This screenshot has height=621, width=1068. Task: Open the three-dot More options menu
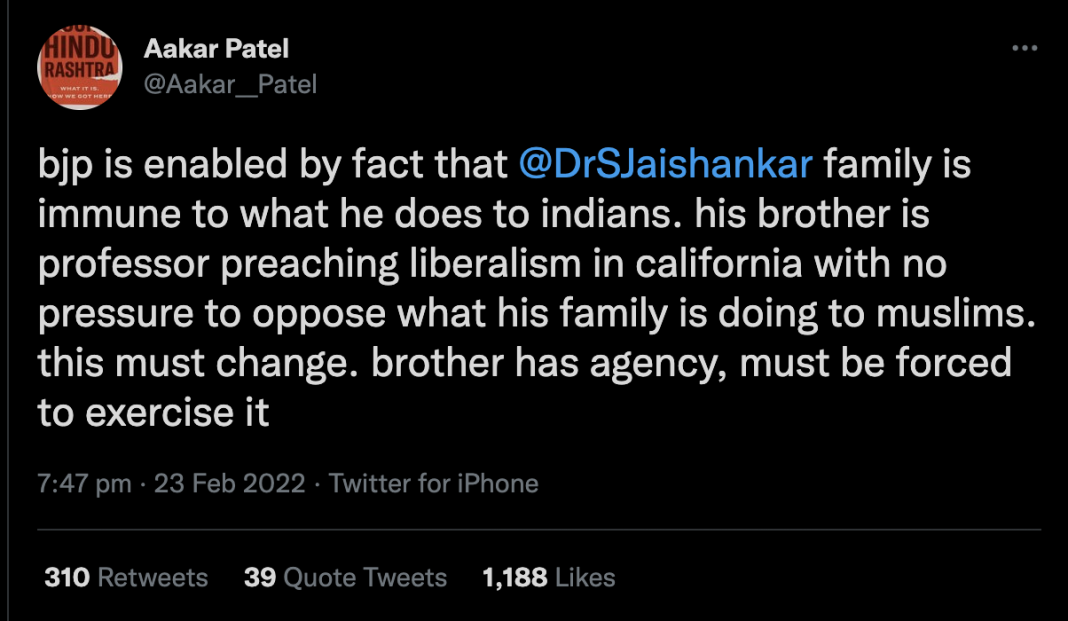click(x=1025, y=49)
